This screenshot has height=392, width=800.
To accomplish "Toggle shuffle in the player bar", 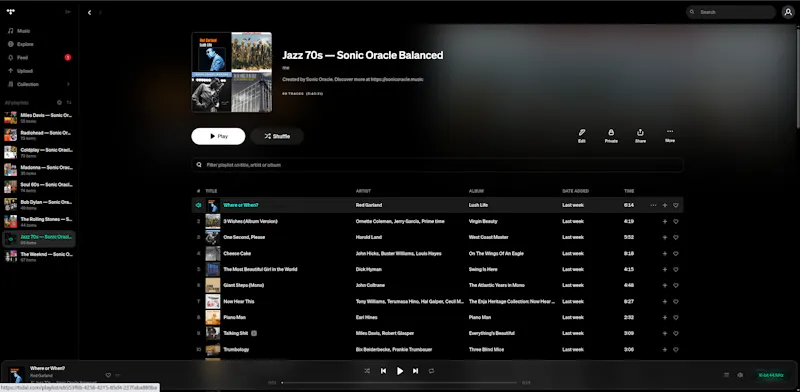I will [367, 371].
